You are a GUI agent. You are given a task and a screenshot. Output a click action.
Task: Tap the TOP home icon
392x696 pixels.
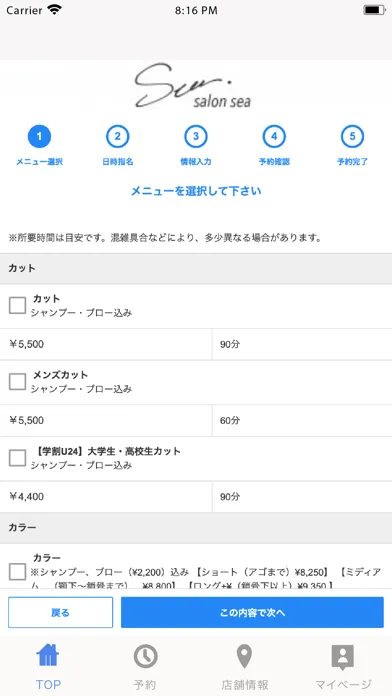pyautogui.click(x=48, y=656)
